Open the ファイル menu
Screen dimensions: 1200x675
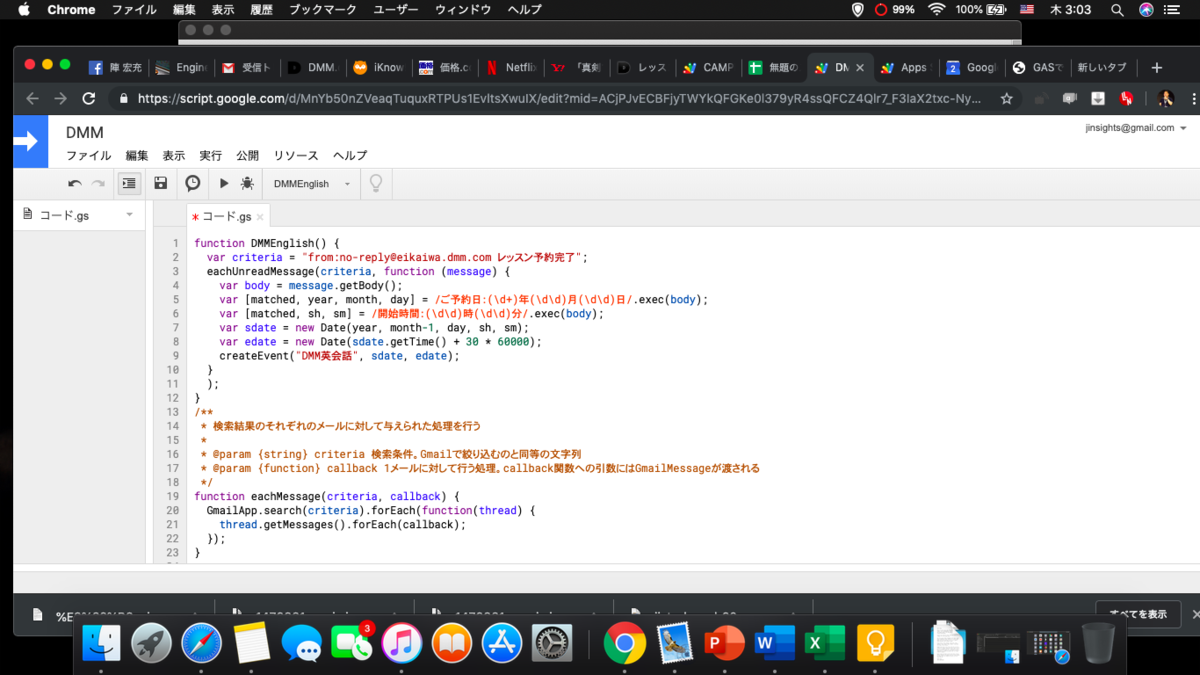[89, 156]
